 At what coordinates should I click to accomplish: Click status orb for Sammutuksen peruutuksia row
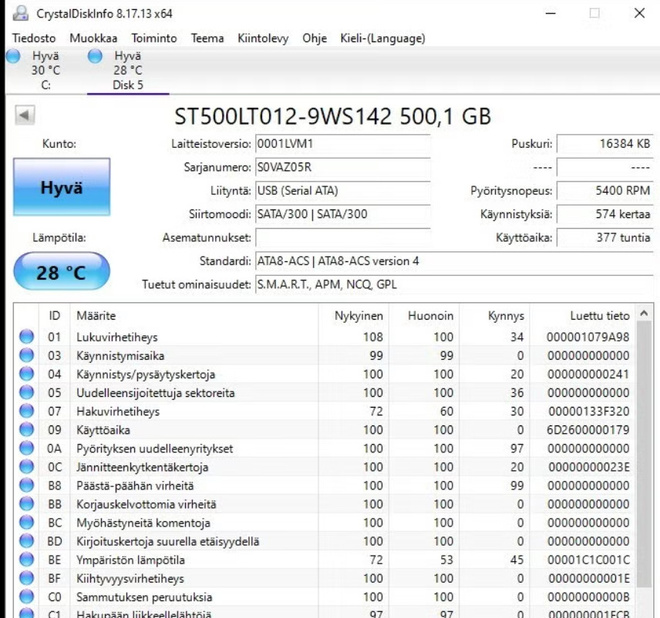click(x=27, y=597)
